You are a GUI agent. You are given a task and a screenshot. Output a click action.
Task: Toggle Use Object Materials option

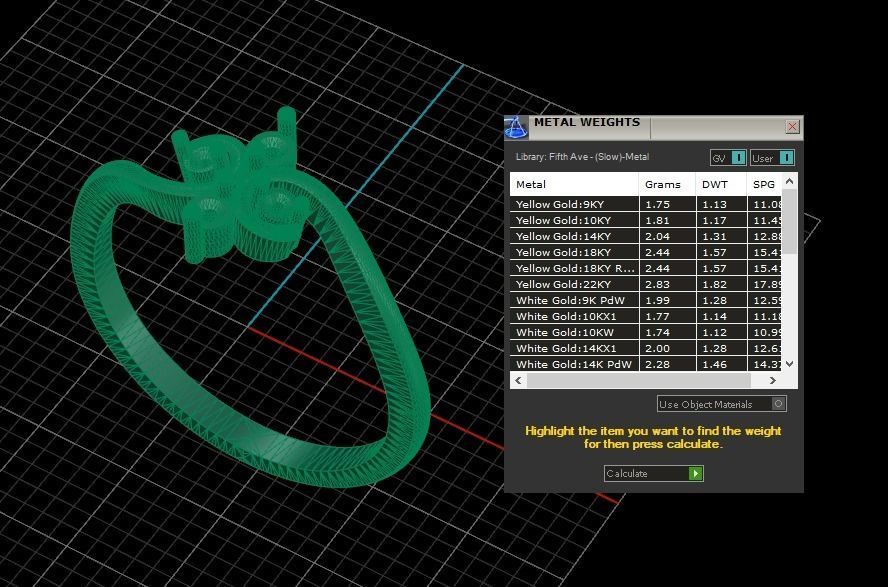click(x=722, y=404)
